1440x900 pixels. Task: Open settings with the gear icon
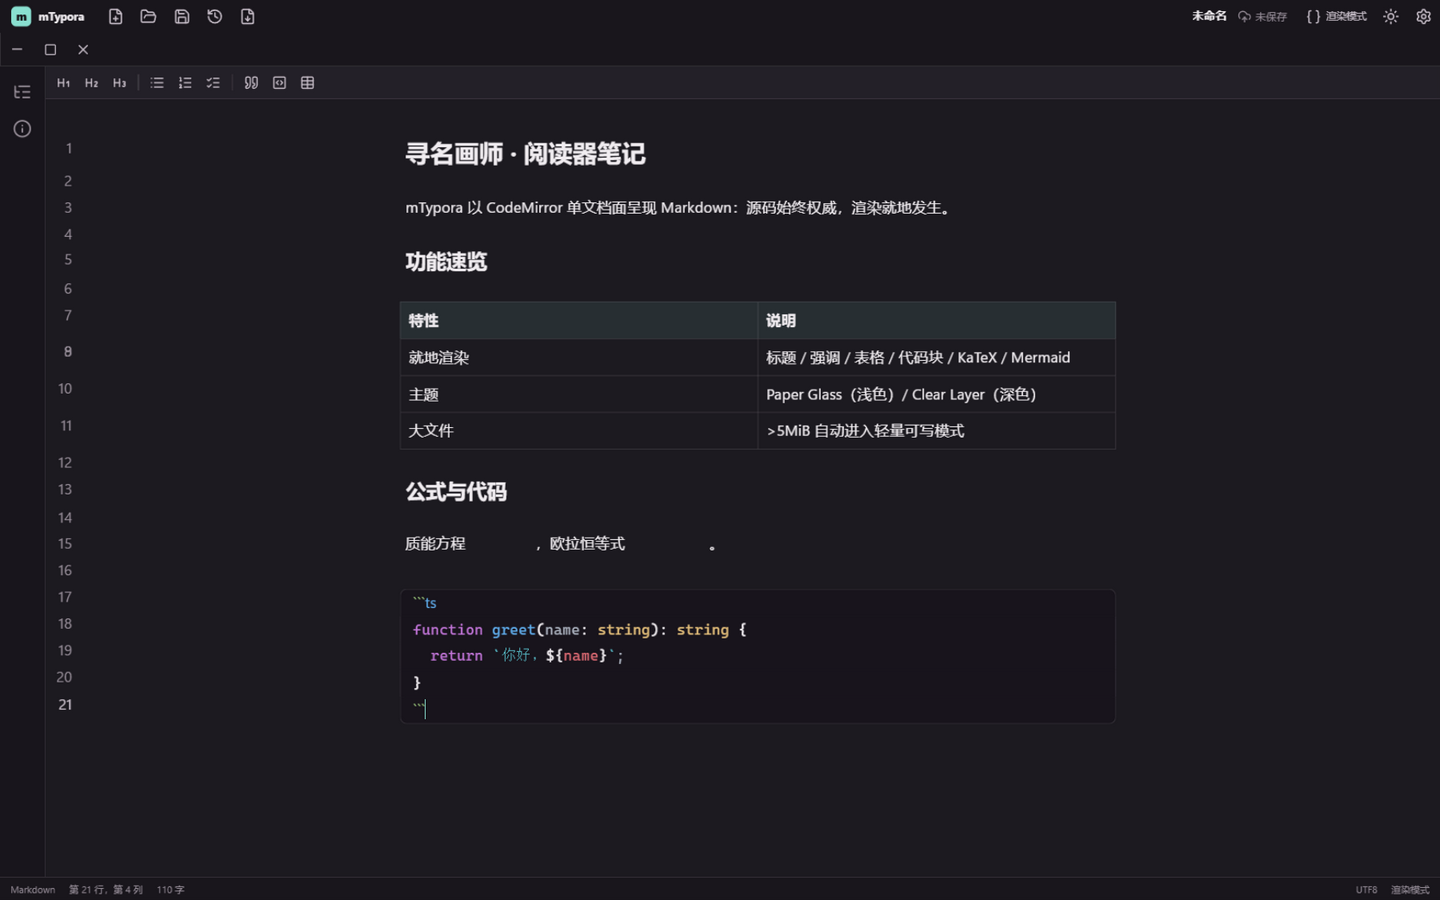[1423, 17]
